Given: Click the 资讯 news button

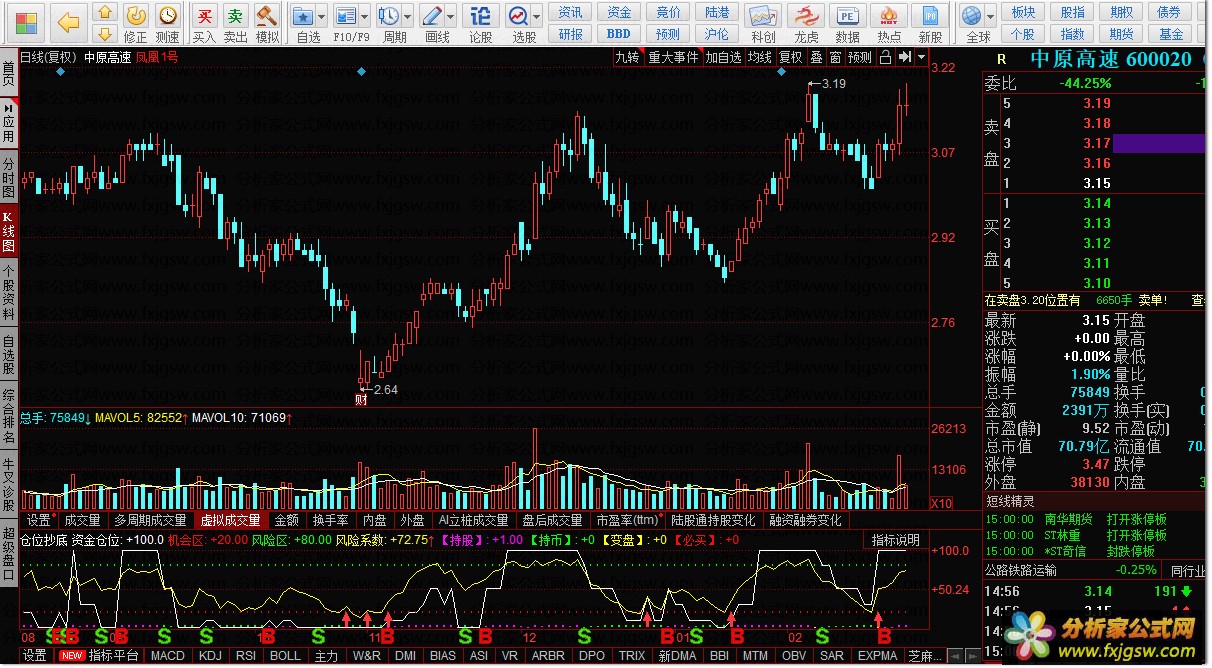Looking at the screenshot, I should click(x=570, y=13).
